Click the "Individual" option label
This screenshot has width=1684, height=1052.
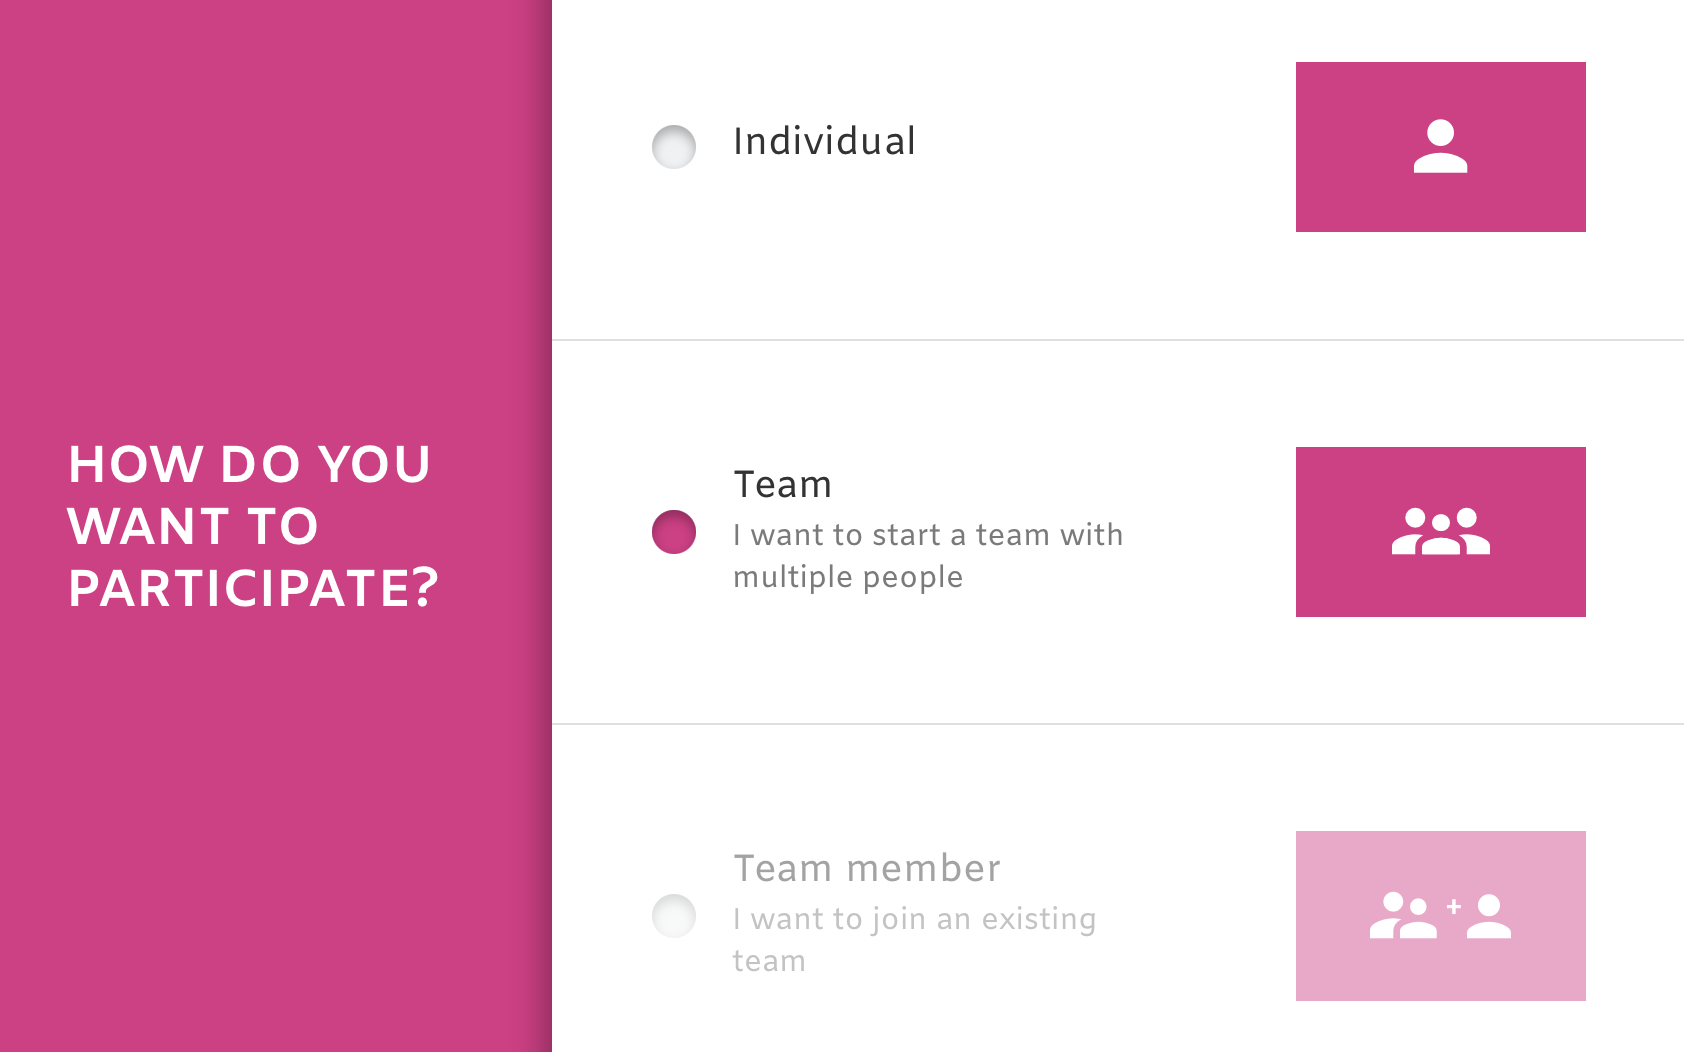pos(824,142)
